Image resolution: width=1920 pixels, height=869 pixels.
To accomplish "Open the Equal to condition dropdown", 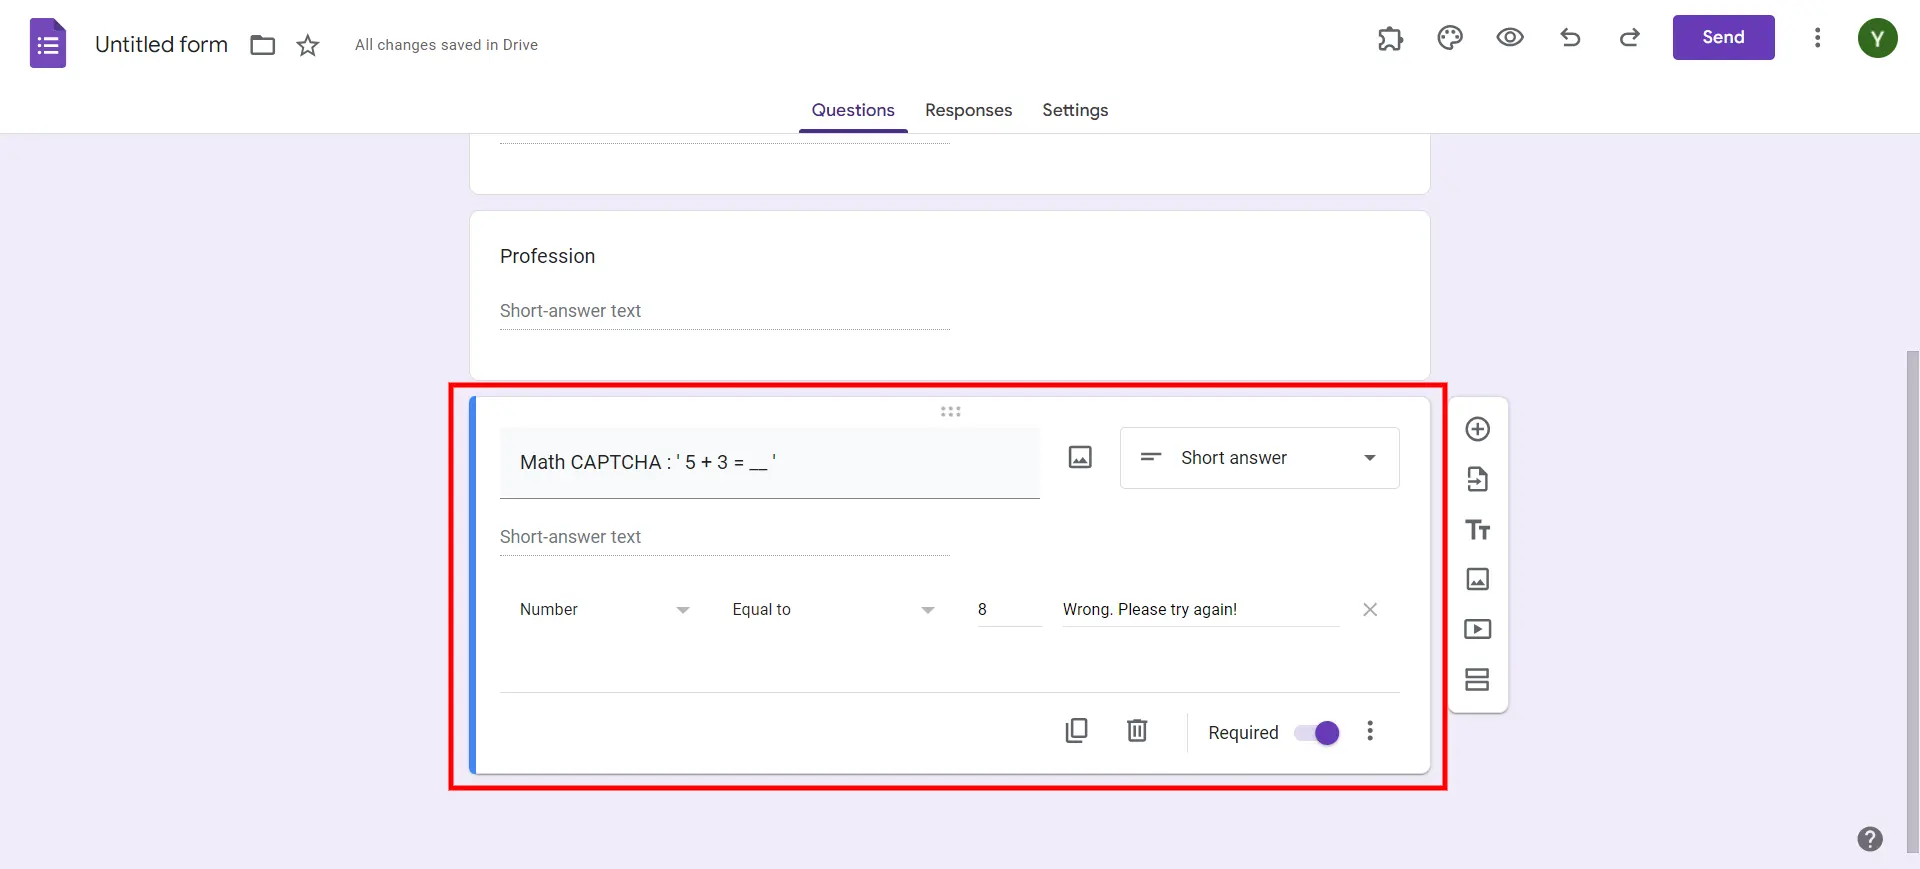I will click(x=833, y=609).
